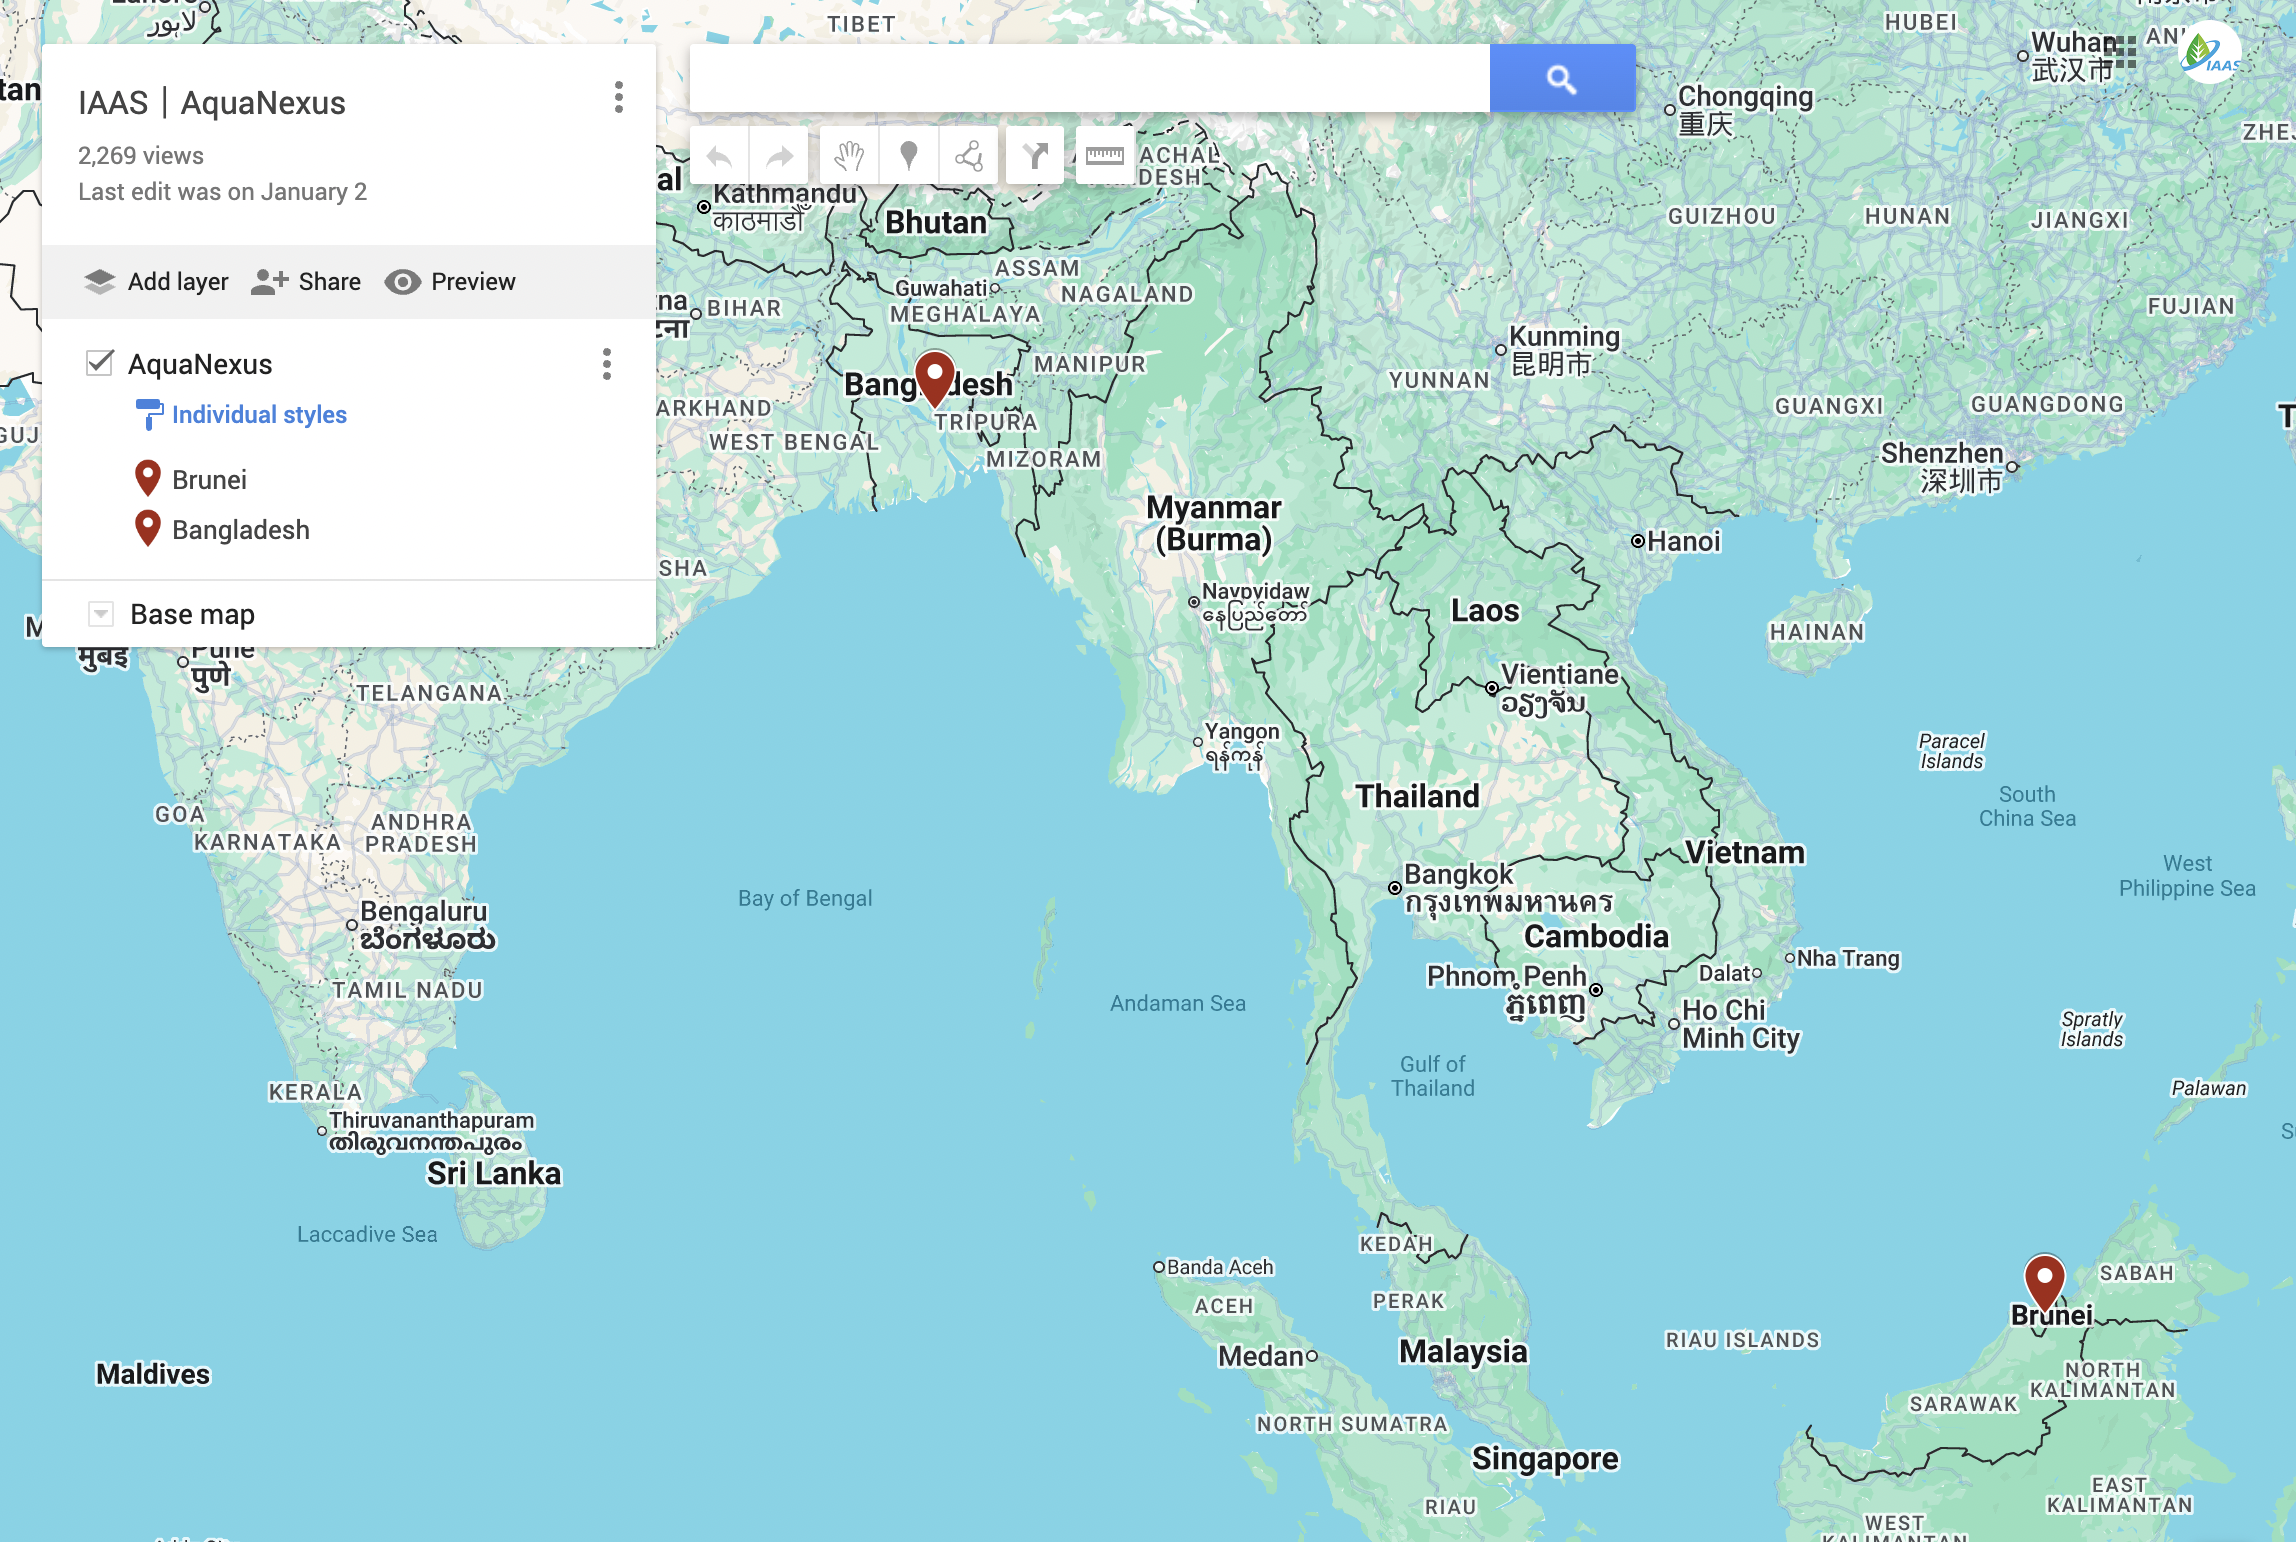The image size is (2296, 1542).
Task: Click the blue search button
Action: click(x=1561, y=78)
